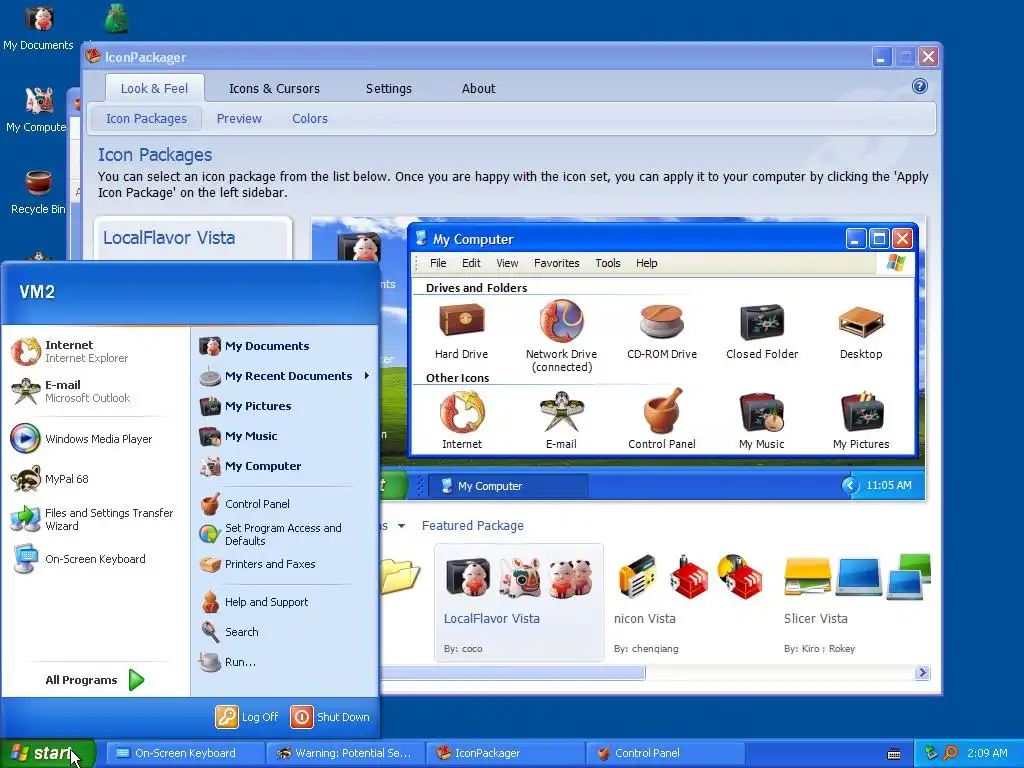Select the Slicer Vista package
This screenshot has height=768, width=1024.
(x=856, y=602)
